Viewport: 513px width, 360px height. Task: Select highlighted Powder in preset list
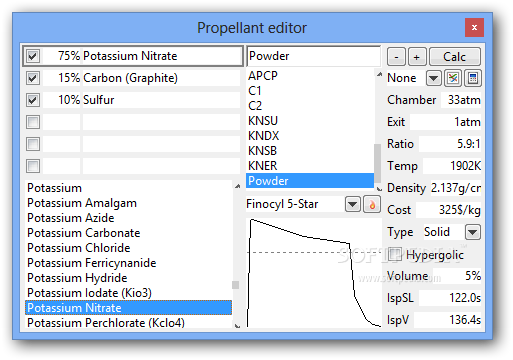point(310,181)
